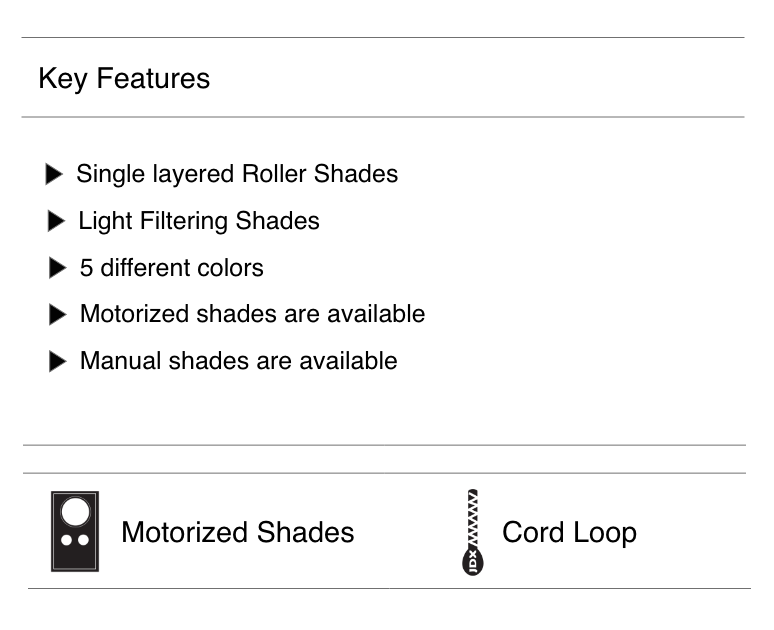
Task: Click the large circle on the remote icon
Action: click(x=75, y=512)
